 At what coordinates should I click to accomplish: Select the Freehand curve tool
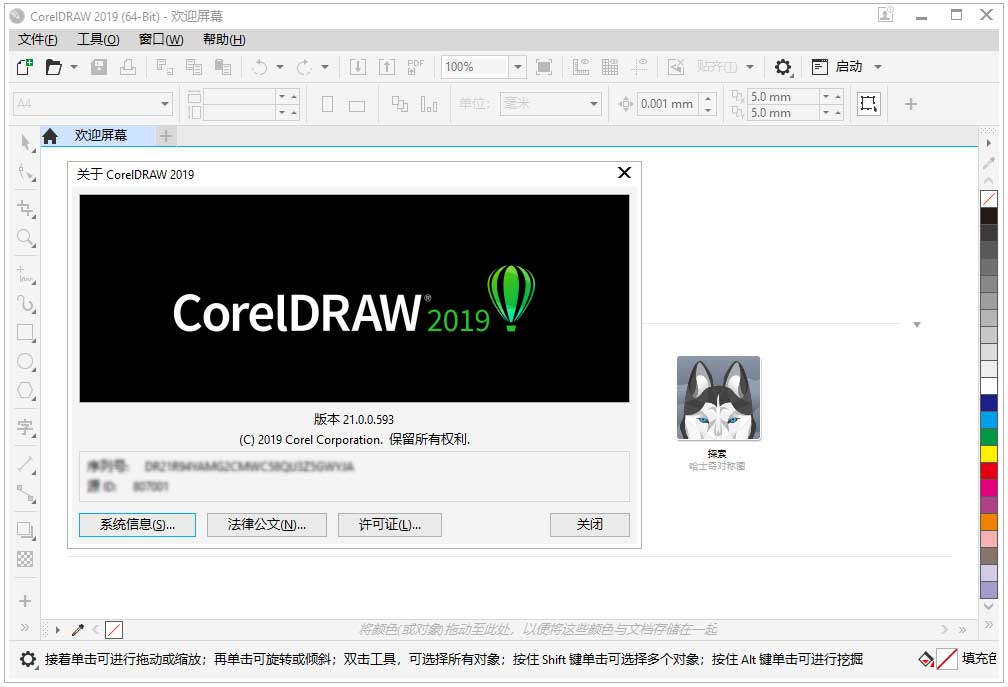[x=26, y=274]
